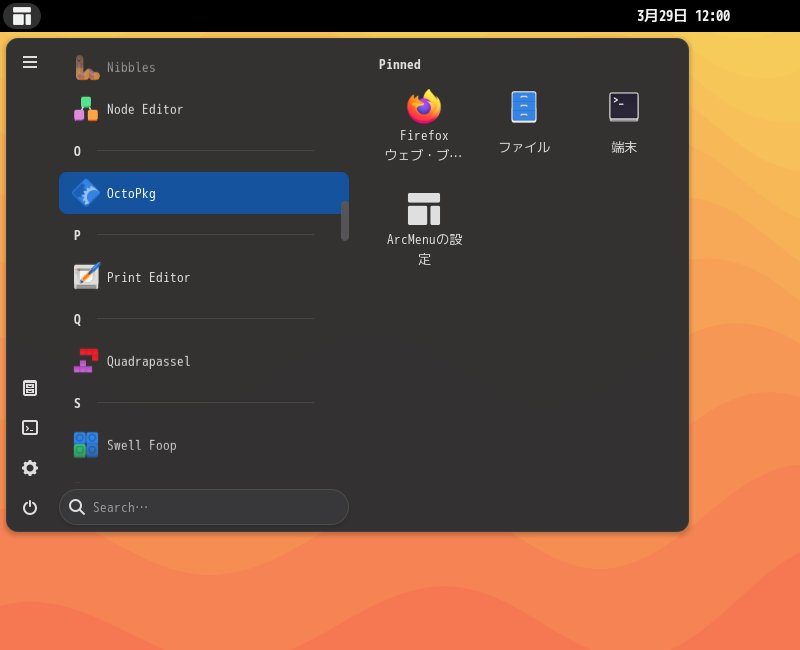Open the Swell Foop game
Viewport: 800px width, 650px height.
coord(204,445)
